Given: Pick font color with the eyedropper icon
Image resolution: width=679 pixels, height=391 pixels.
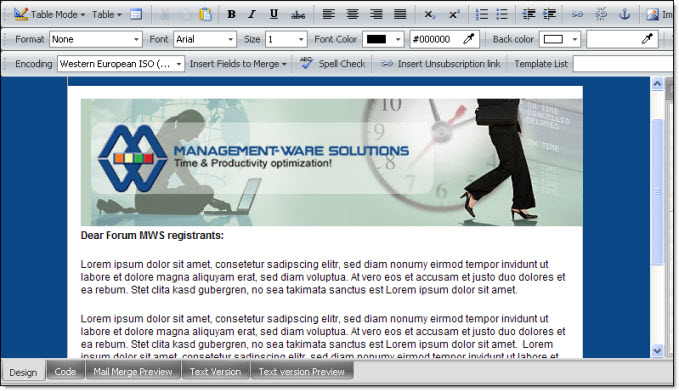Looking at the screenshot, I should tap(469, 39).
